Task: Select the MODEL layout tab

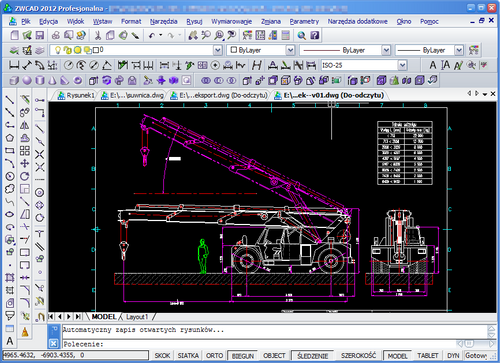Action: click(104, 317)
